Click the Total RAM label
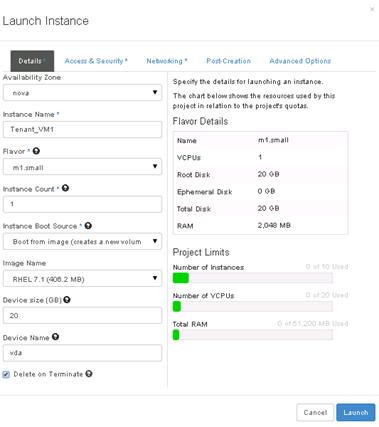The width and height of the screenshot is (379, 427). [190, 324]
